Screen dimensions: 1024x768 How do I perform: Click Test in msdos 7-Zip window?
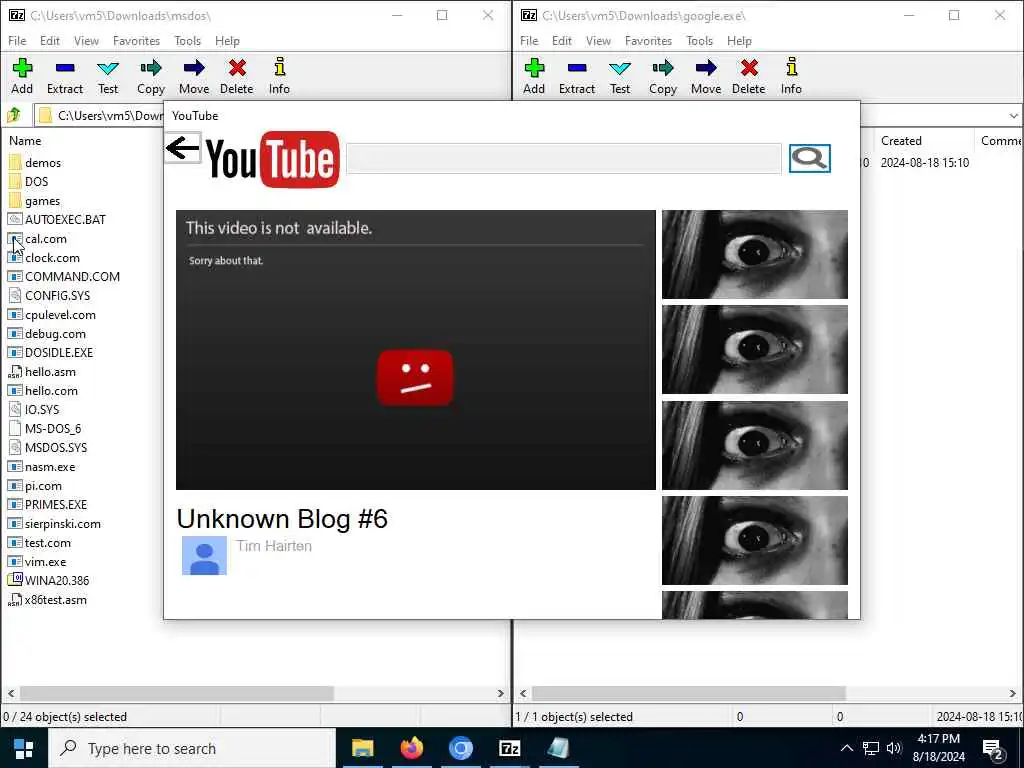pyautogui.click(x=108, y=76)
